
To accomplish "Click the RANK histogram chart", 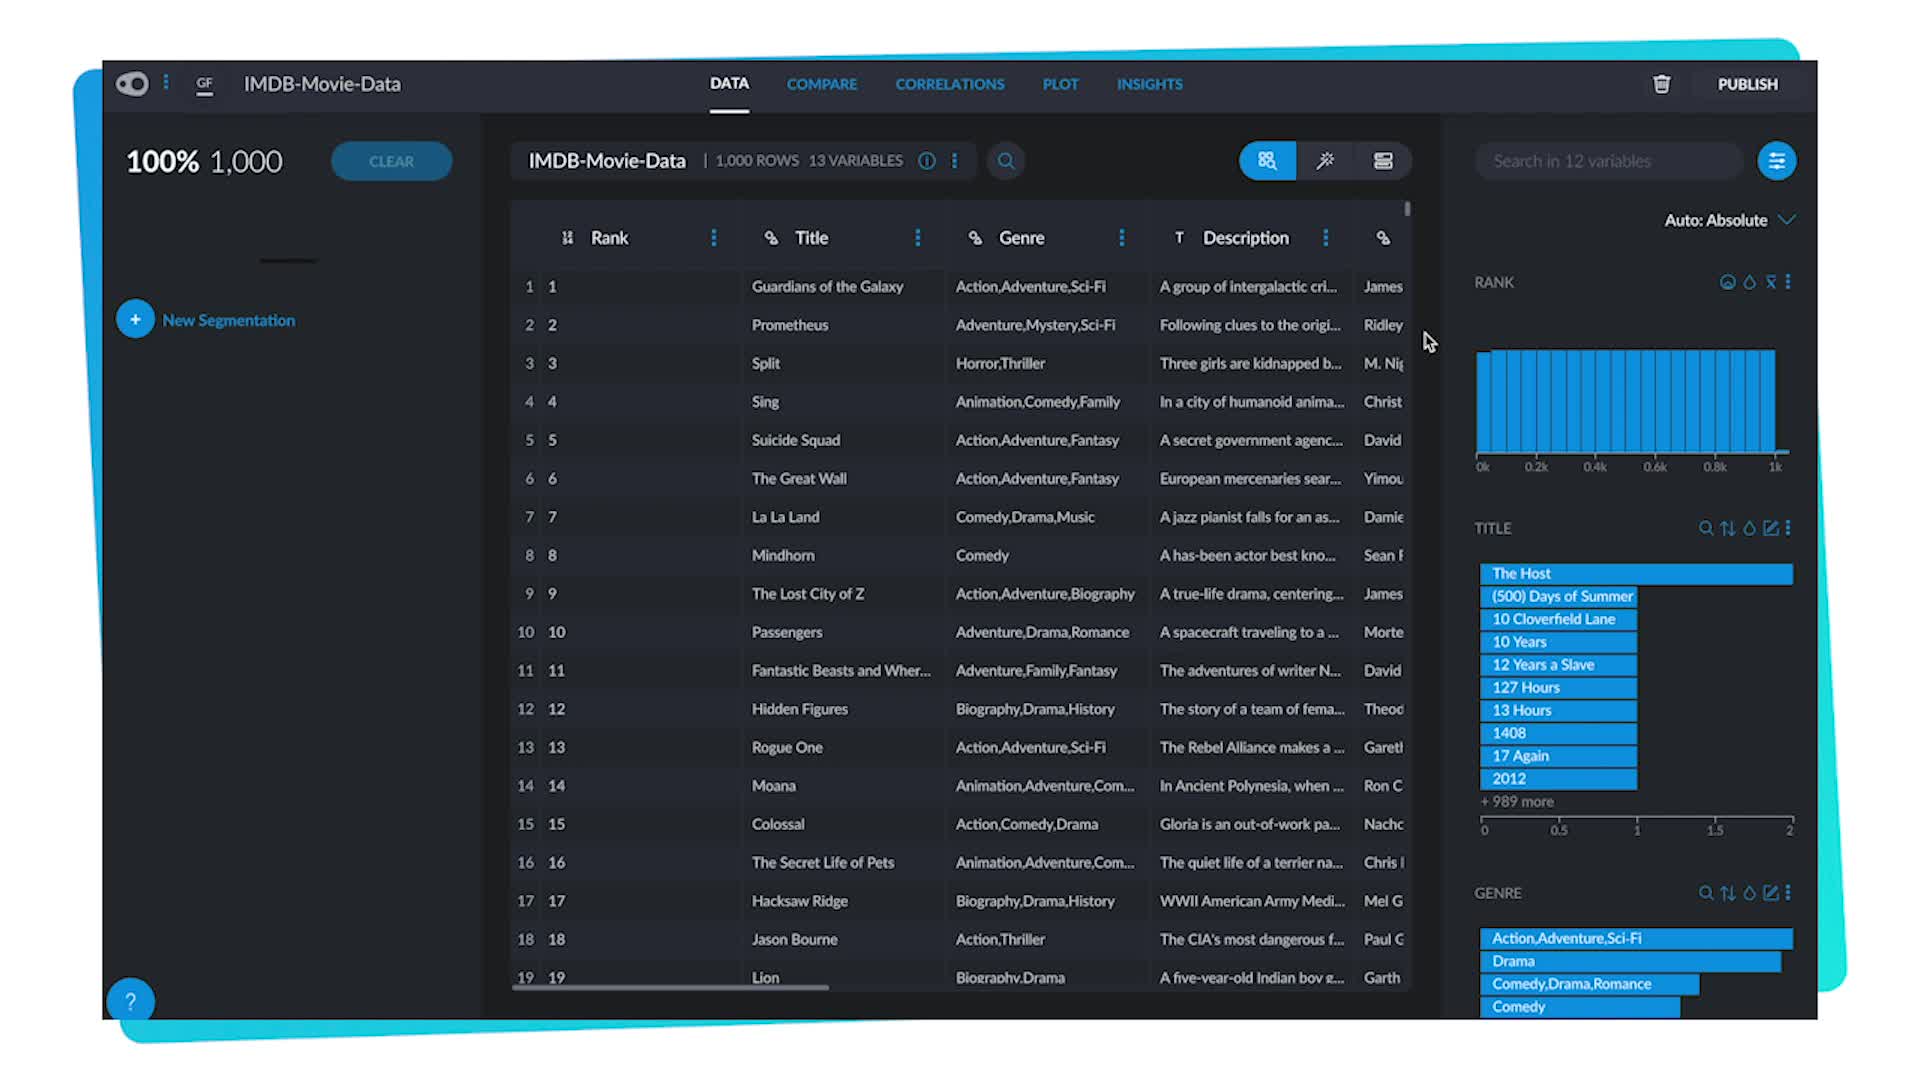I will coord(1630,403).
